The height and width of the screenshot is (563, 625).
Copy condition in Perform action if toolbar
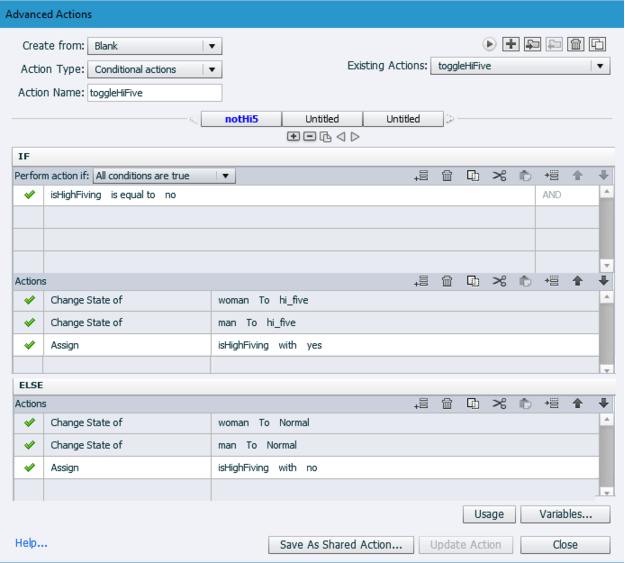[473, 175]
